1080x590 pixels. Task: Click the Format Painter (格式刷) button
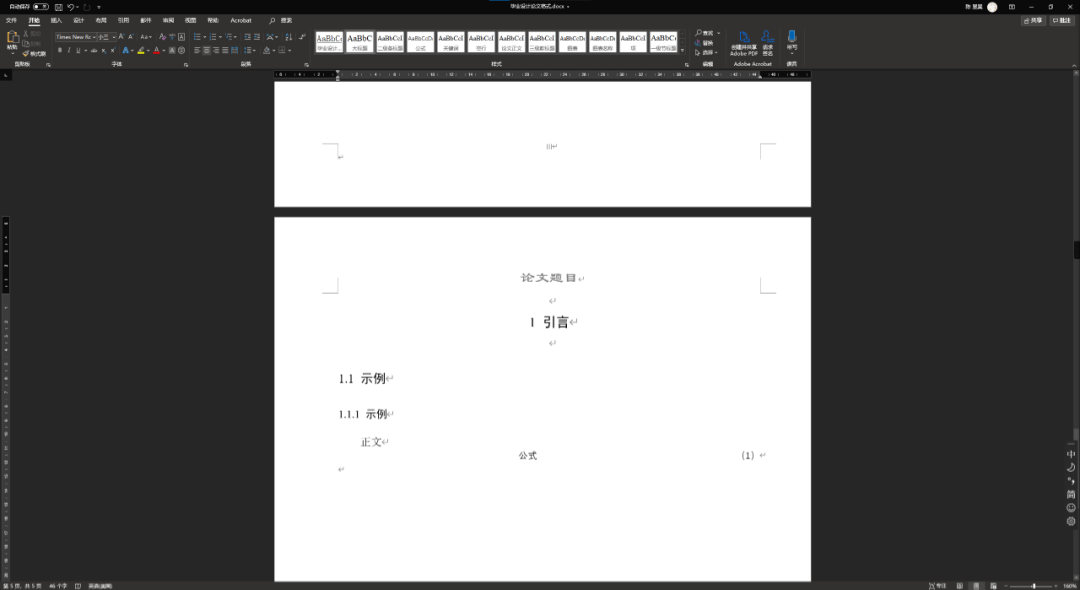pos(34,54)
